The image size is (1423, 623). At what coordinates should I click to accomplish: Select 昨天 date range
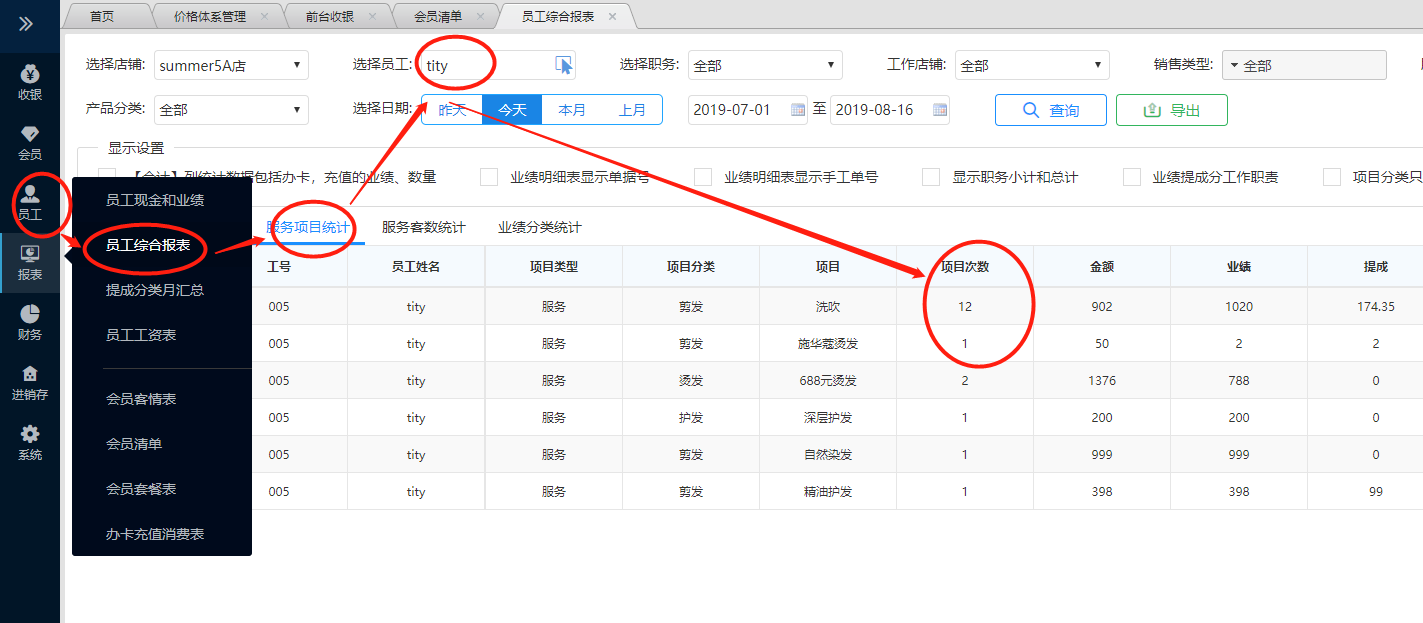pyautogui.click(x=452, y=110)
